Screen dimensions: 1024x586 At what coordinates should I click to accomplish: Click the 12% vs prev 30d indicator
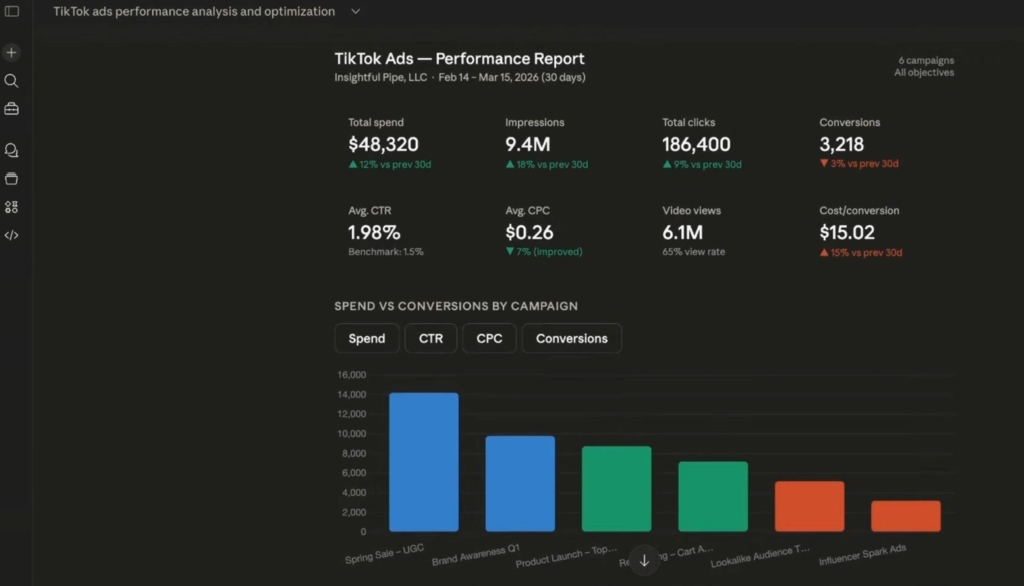(x=390, y=164)
